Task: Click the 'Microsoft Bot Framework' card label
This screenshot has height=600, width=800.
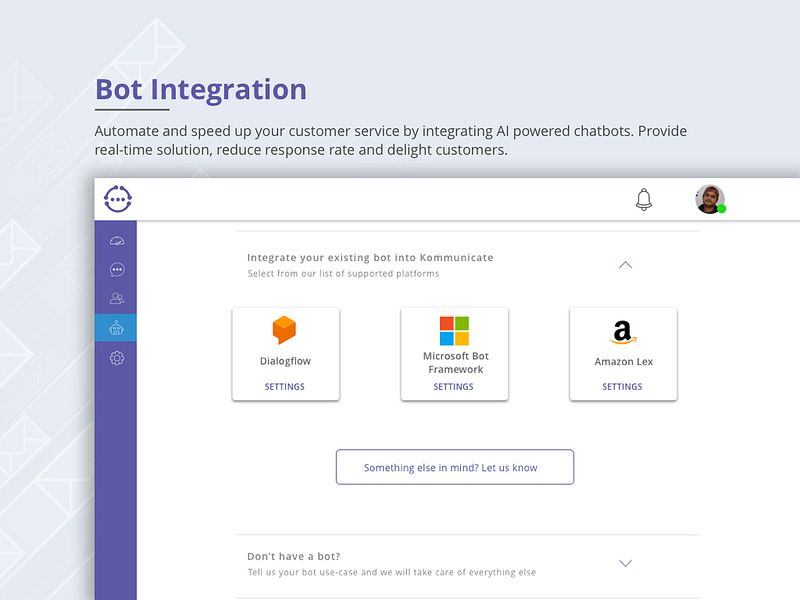Action: click(456, 363)
